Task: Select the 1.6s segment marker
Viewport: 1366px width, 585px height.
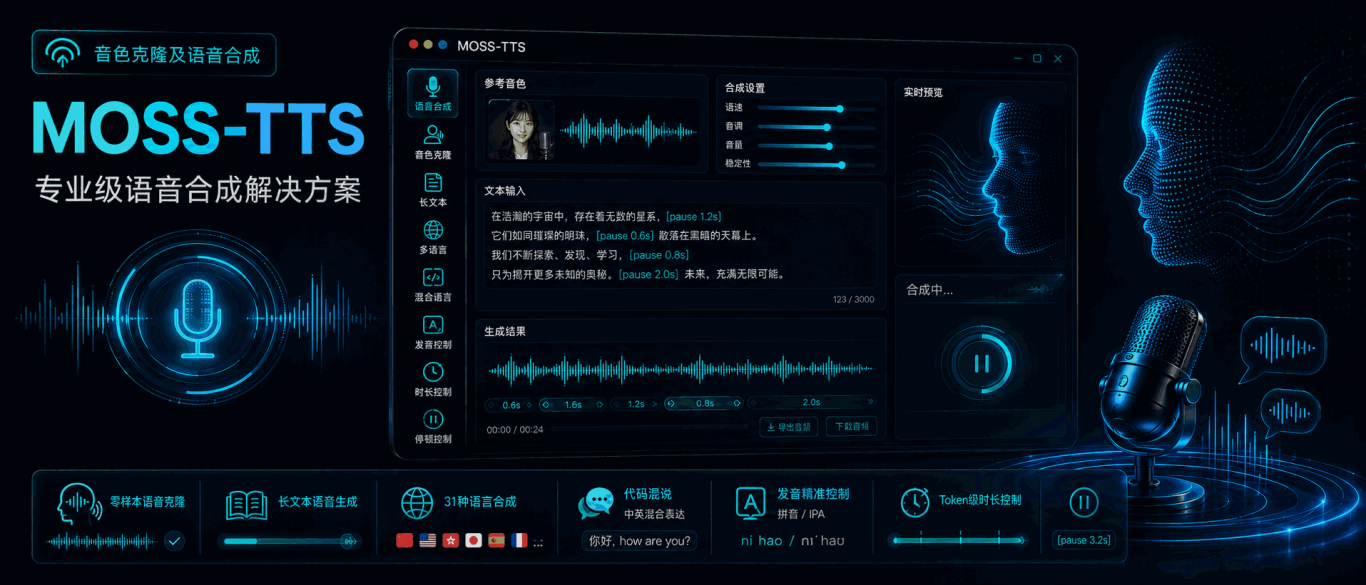Action: (573, 404)
